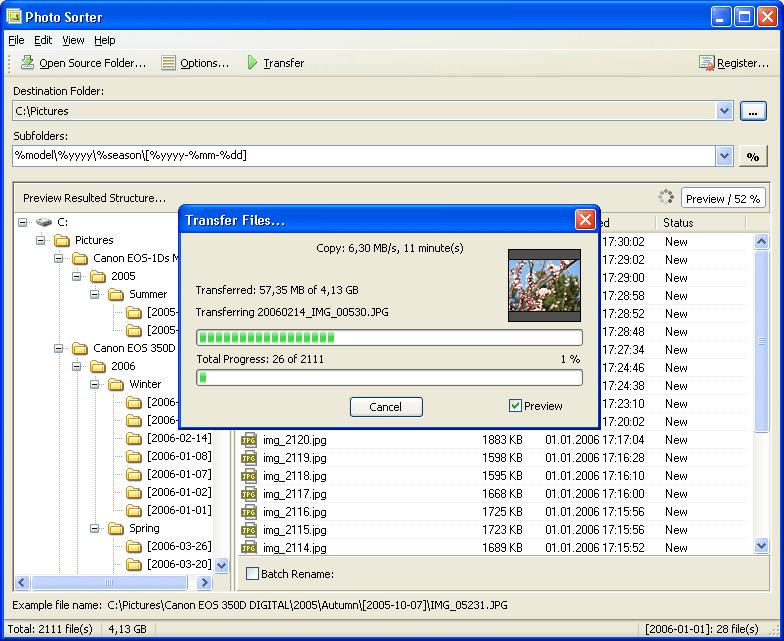Viewport: 784px width, 641px height.
Task: Close the Transfer Files dialog
Action: click(x=585, y=220)
